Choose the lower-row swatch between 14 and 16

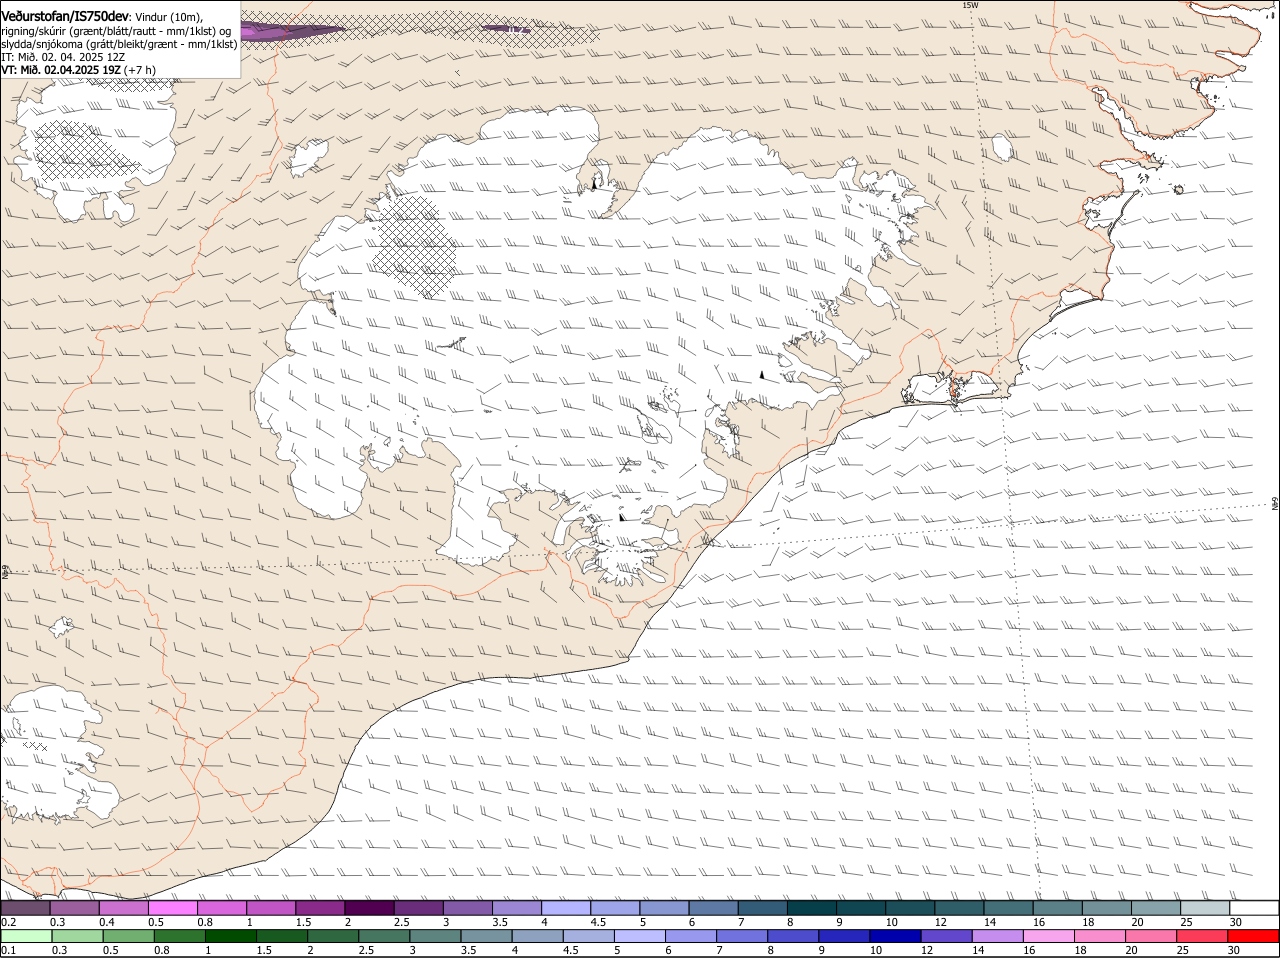coord(996,936)
